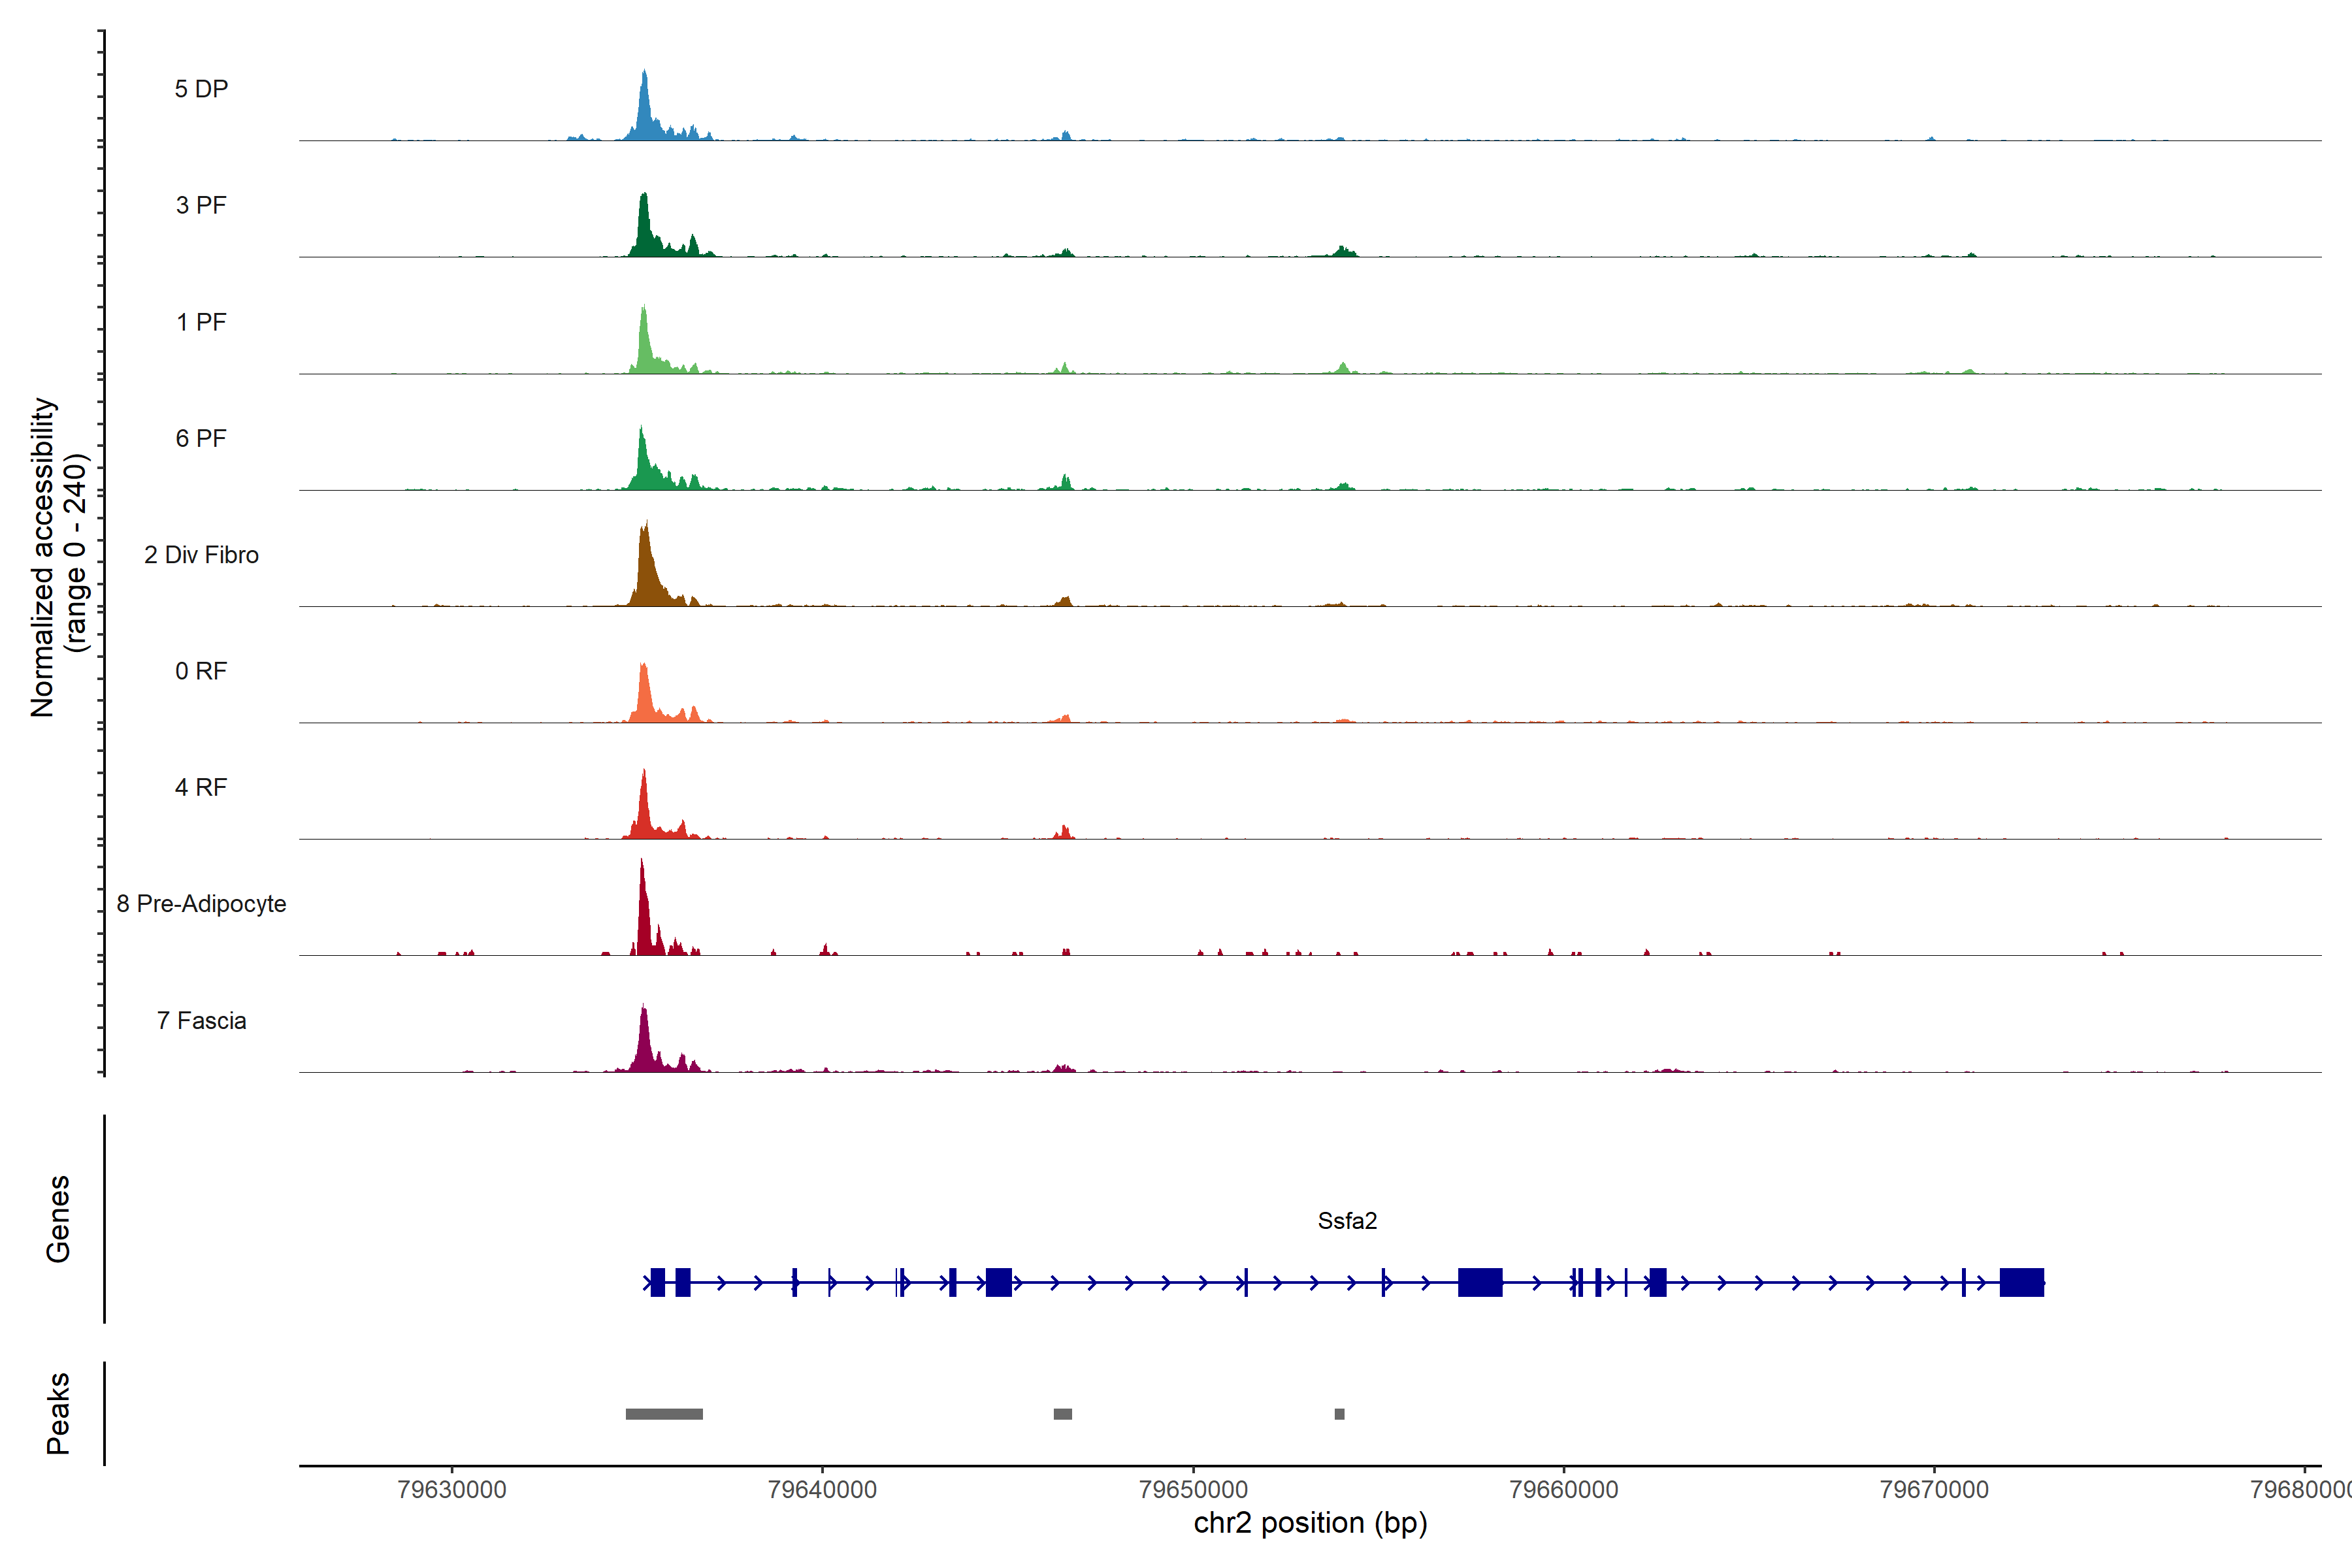Click the 2 Div Fibro track label
The height and width of the screenshot is (1568, 2352).
(201, 555)
